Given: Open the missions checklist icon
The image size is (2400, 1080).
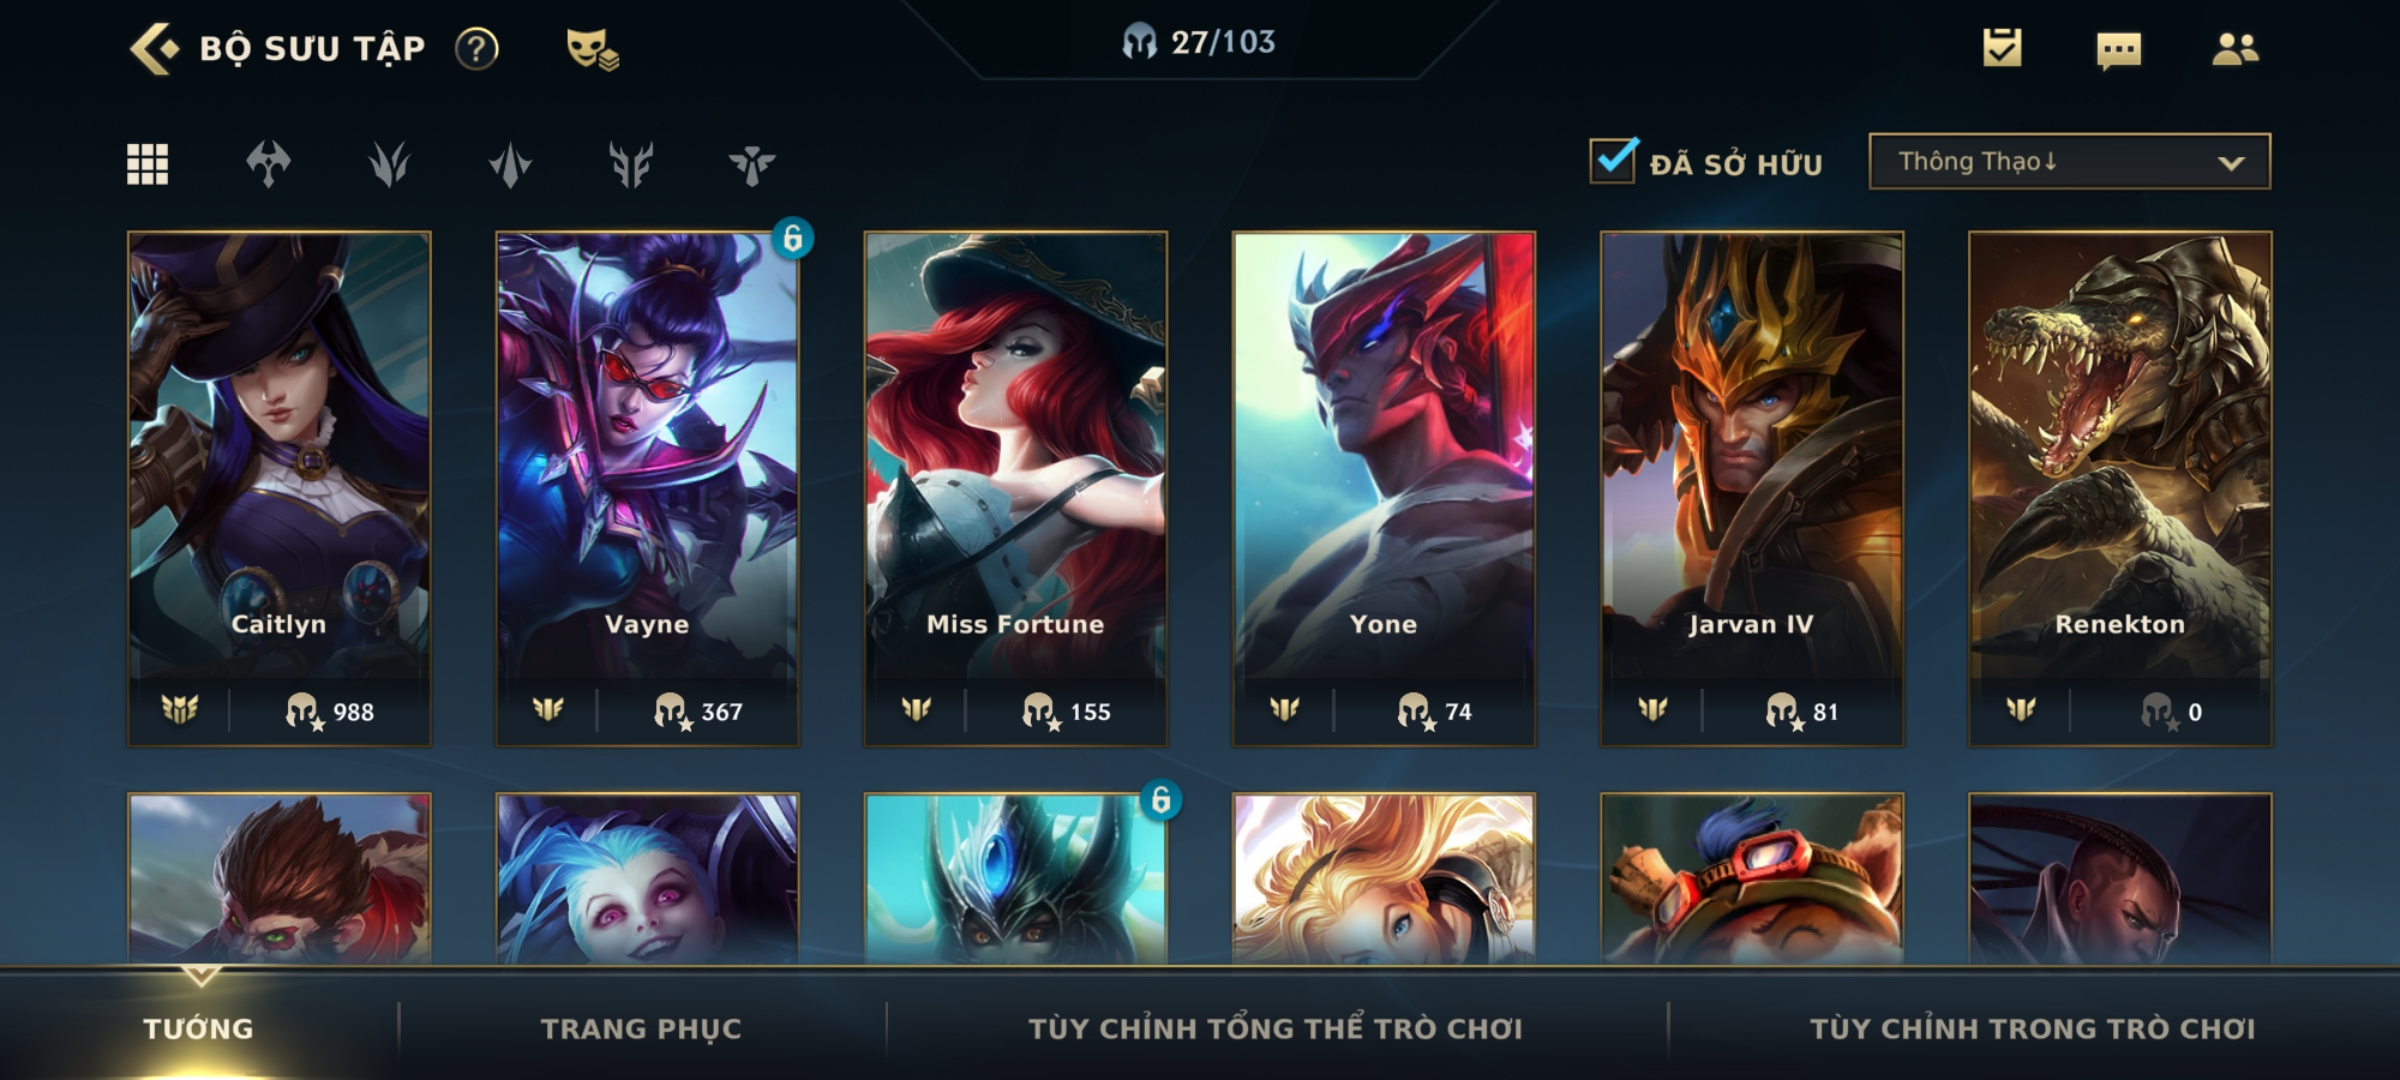Looking at the screenshot, I should pos(2002,48).
